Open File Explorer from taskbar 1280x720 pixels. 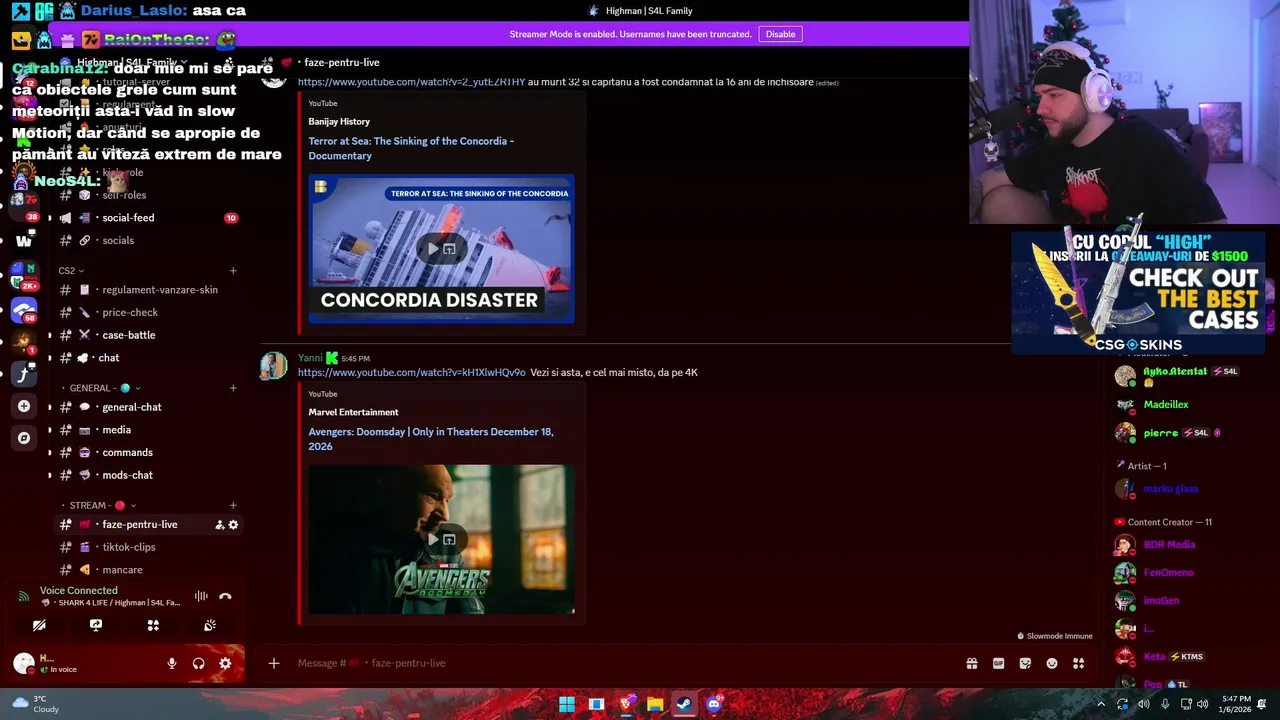coord(655,704)
